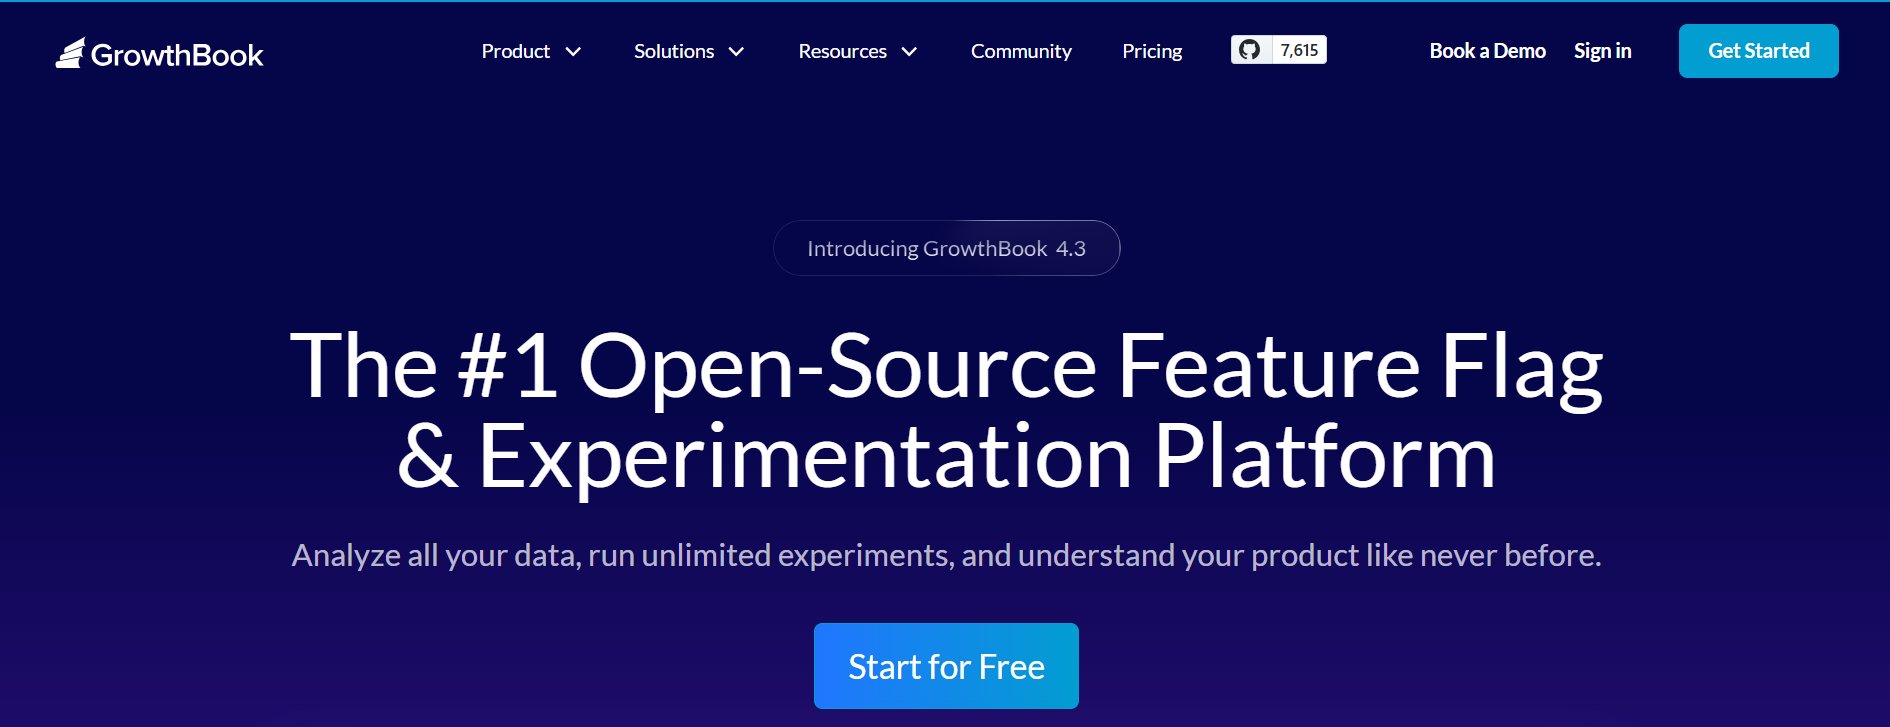
Task: Click the Get Started button
Action: 1758,51
